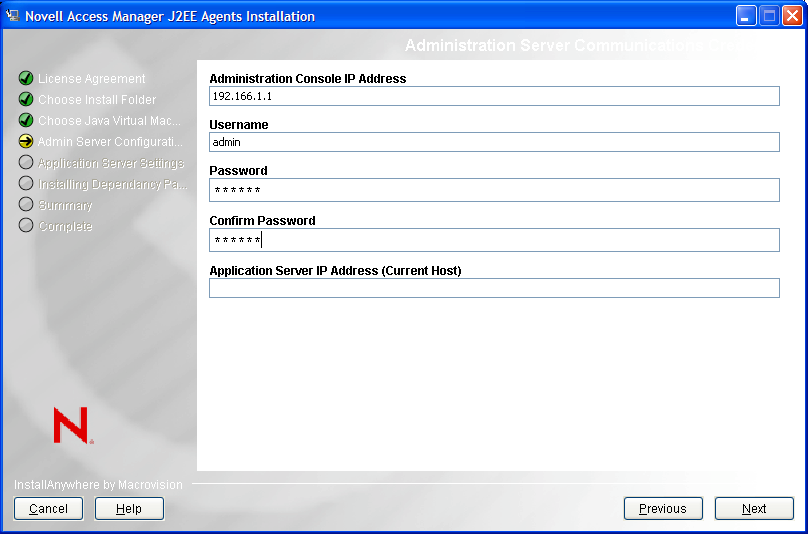Click the grey circle beside Complete
The image size is (808, 534).
pyautogui.click(x=26, y=225)
